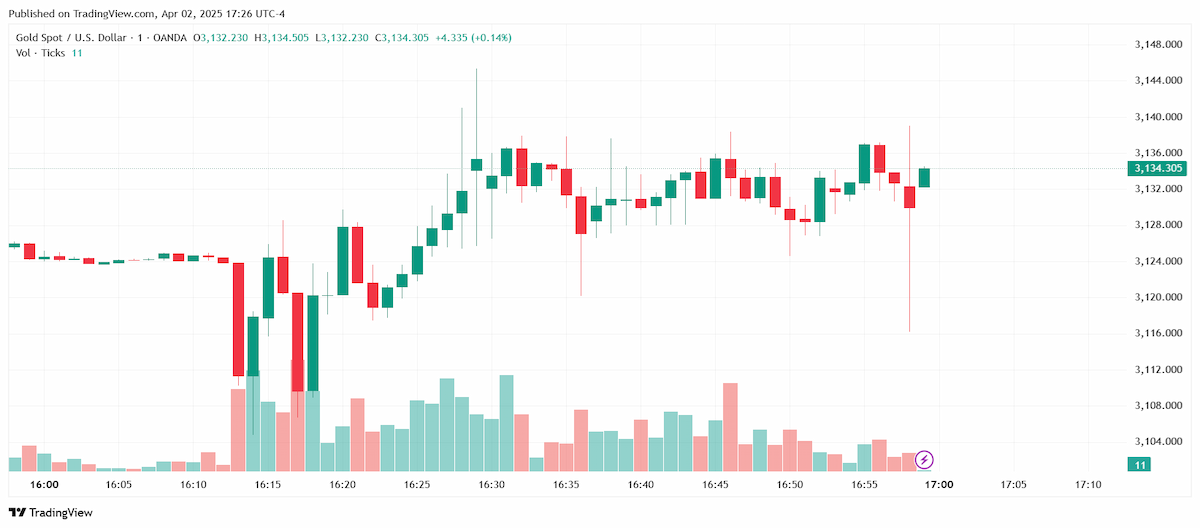Click the +4.335 (+0.14%) change value
Viewport: 1200px width, 528px height.
(x=473, y=38)
